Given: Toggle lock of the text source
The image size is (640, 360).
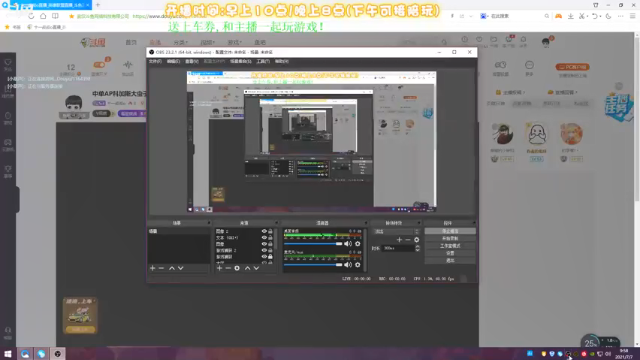Looking at the screenshot, I should (x=270, y=238).
